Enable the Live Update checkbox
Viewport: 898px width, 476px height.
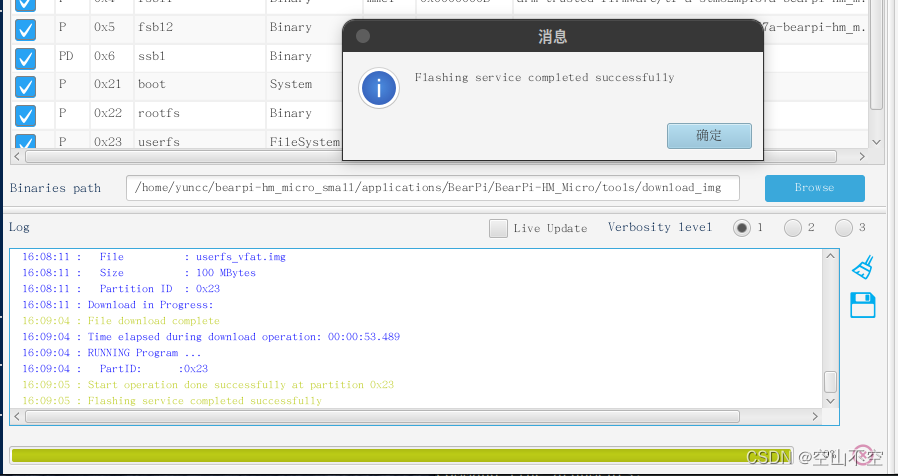(498, 228)
